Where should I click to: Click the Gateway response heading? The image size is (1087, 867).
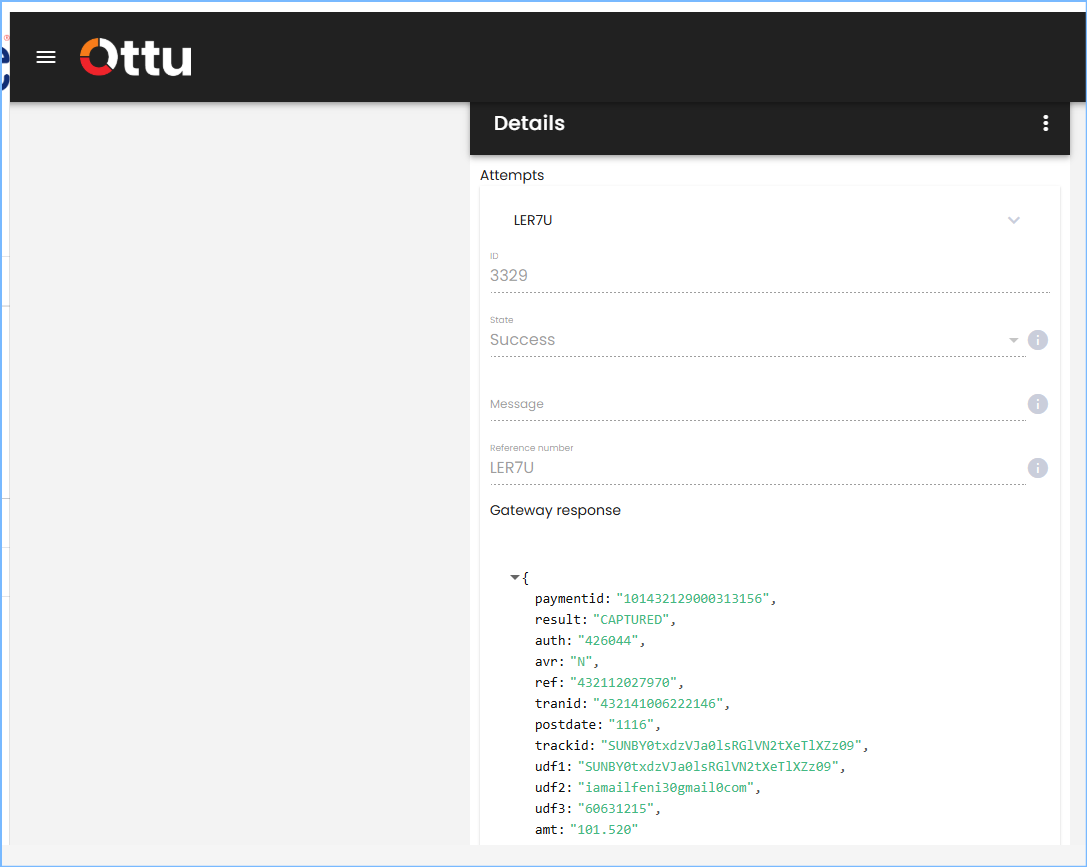555,510
